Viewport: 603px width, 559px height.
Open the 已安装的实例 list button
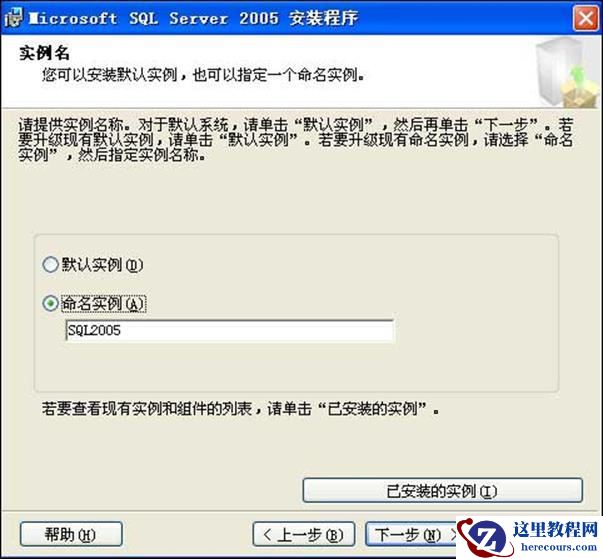pyautogui.click(x=443, y=491)
